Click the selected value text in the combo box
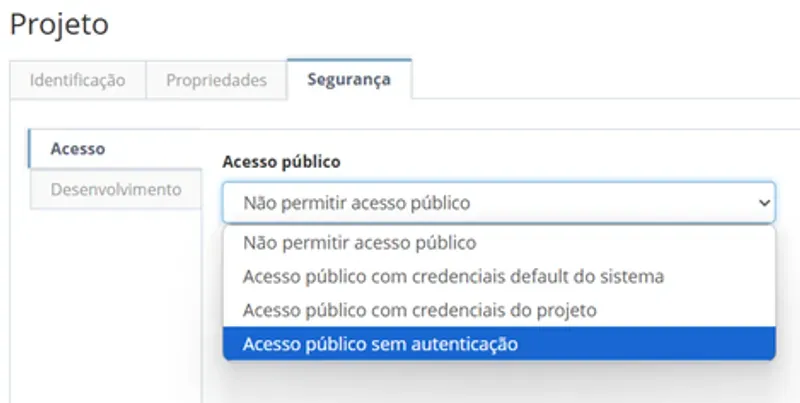The width and height of the screenshot is (800, 403). (356, 203)
